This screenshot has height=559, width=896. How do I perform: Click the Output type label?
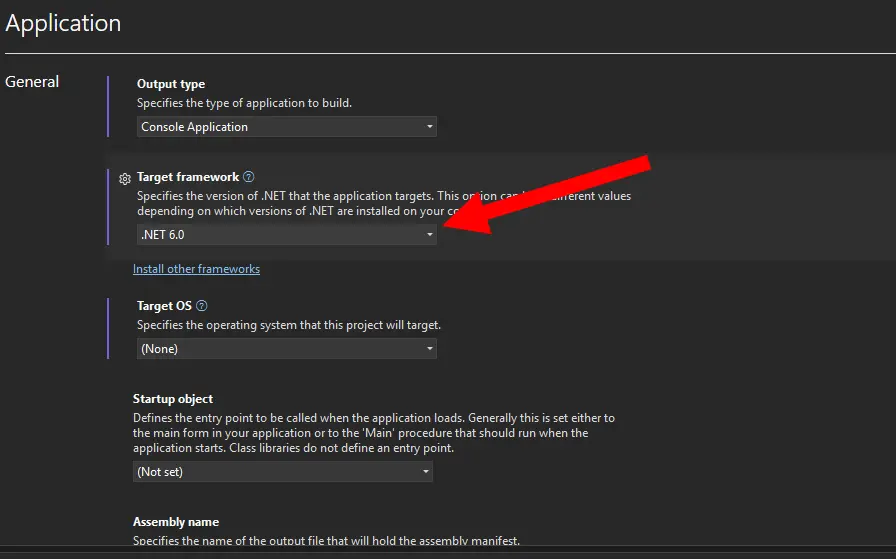coord(171,84)
